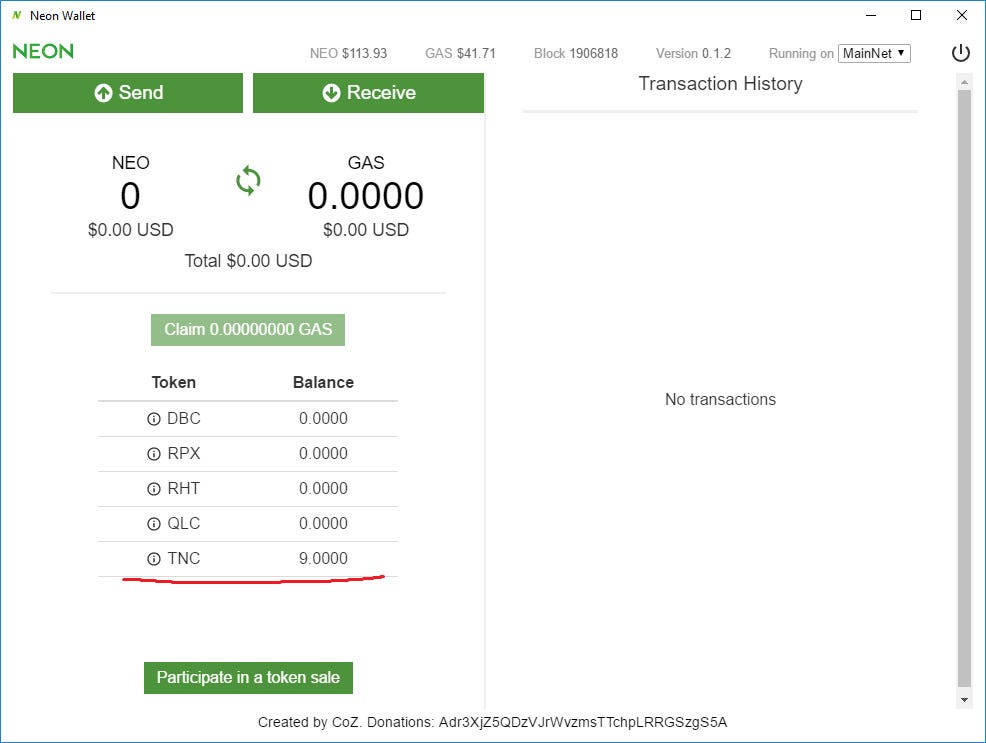This screenshot has height=743, width=986.
Task: View details about the RHT token
Action: tap(152, 488)
